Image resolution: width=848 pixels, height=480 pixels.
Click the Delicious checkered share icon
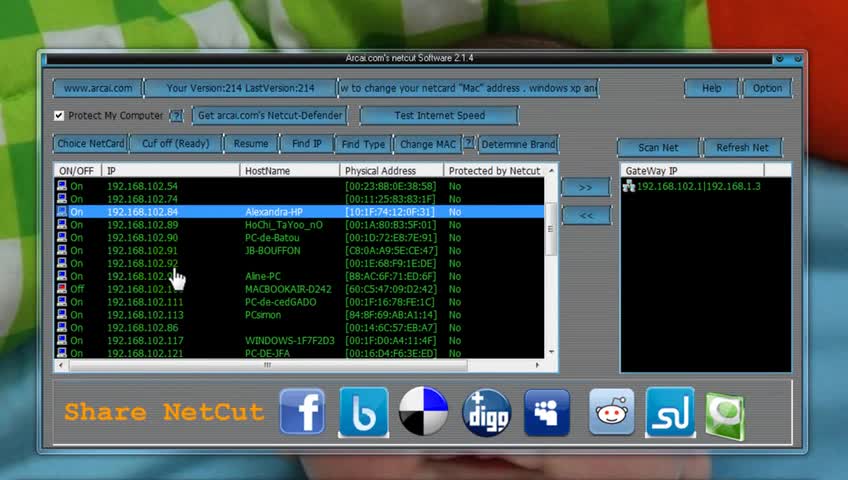point(423,411)
